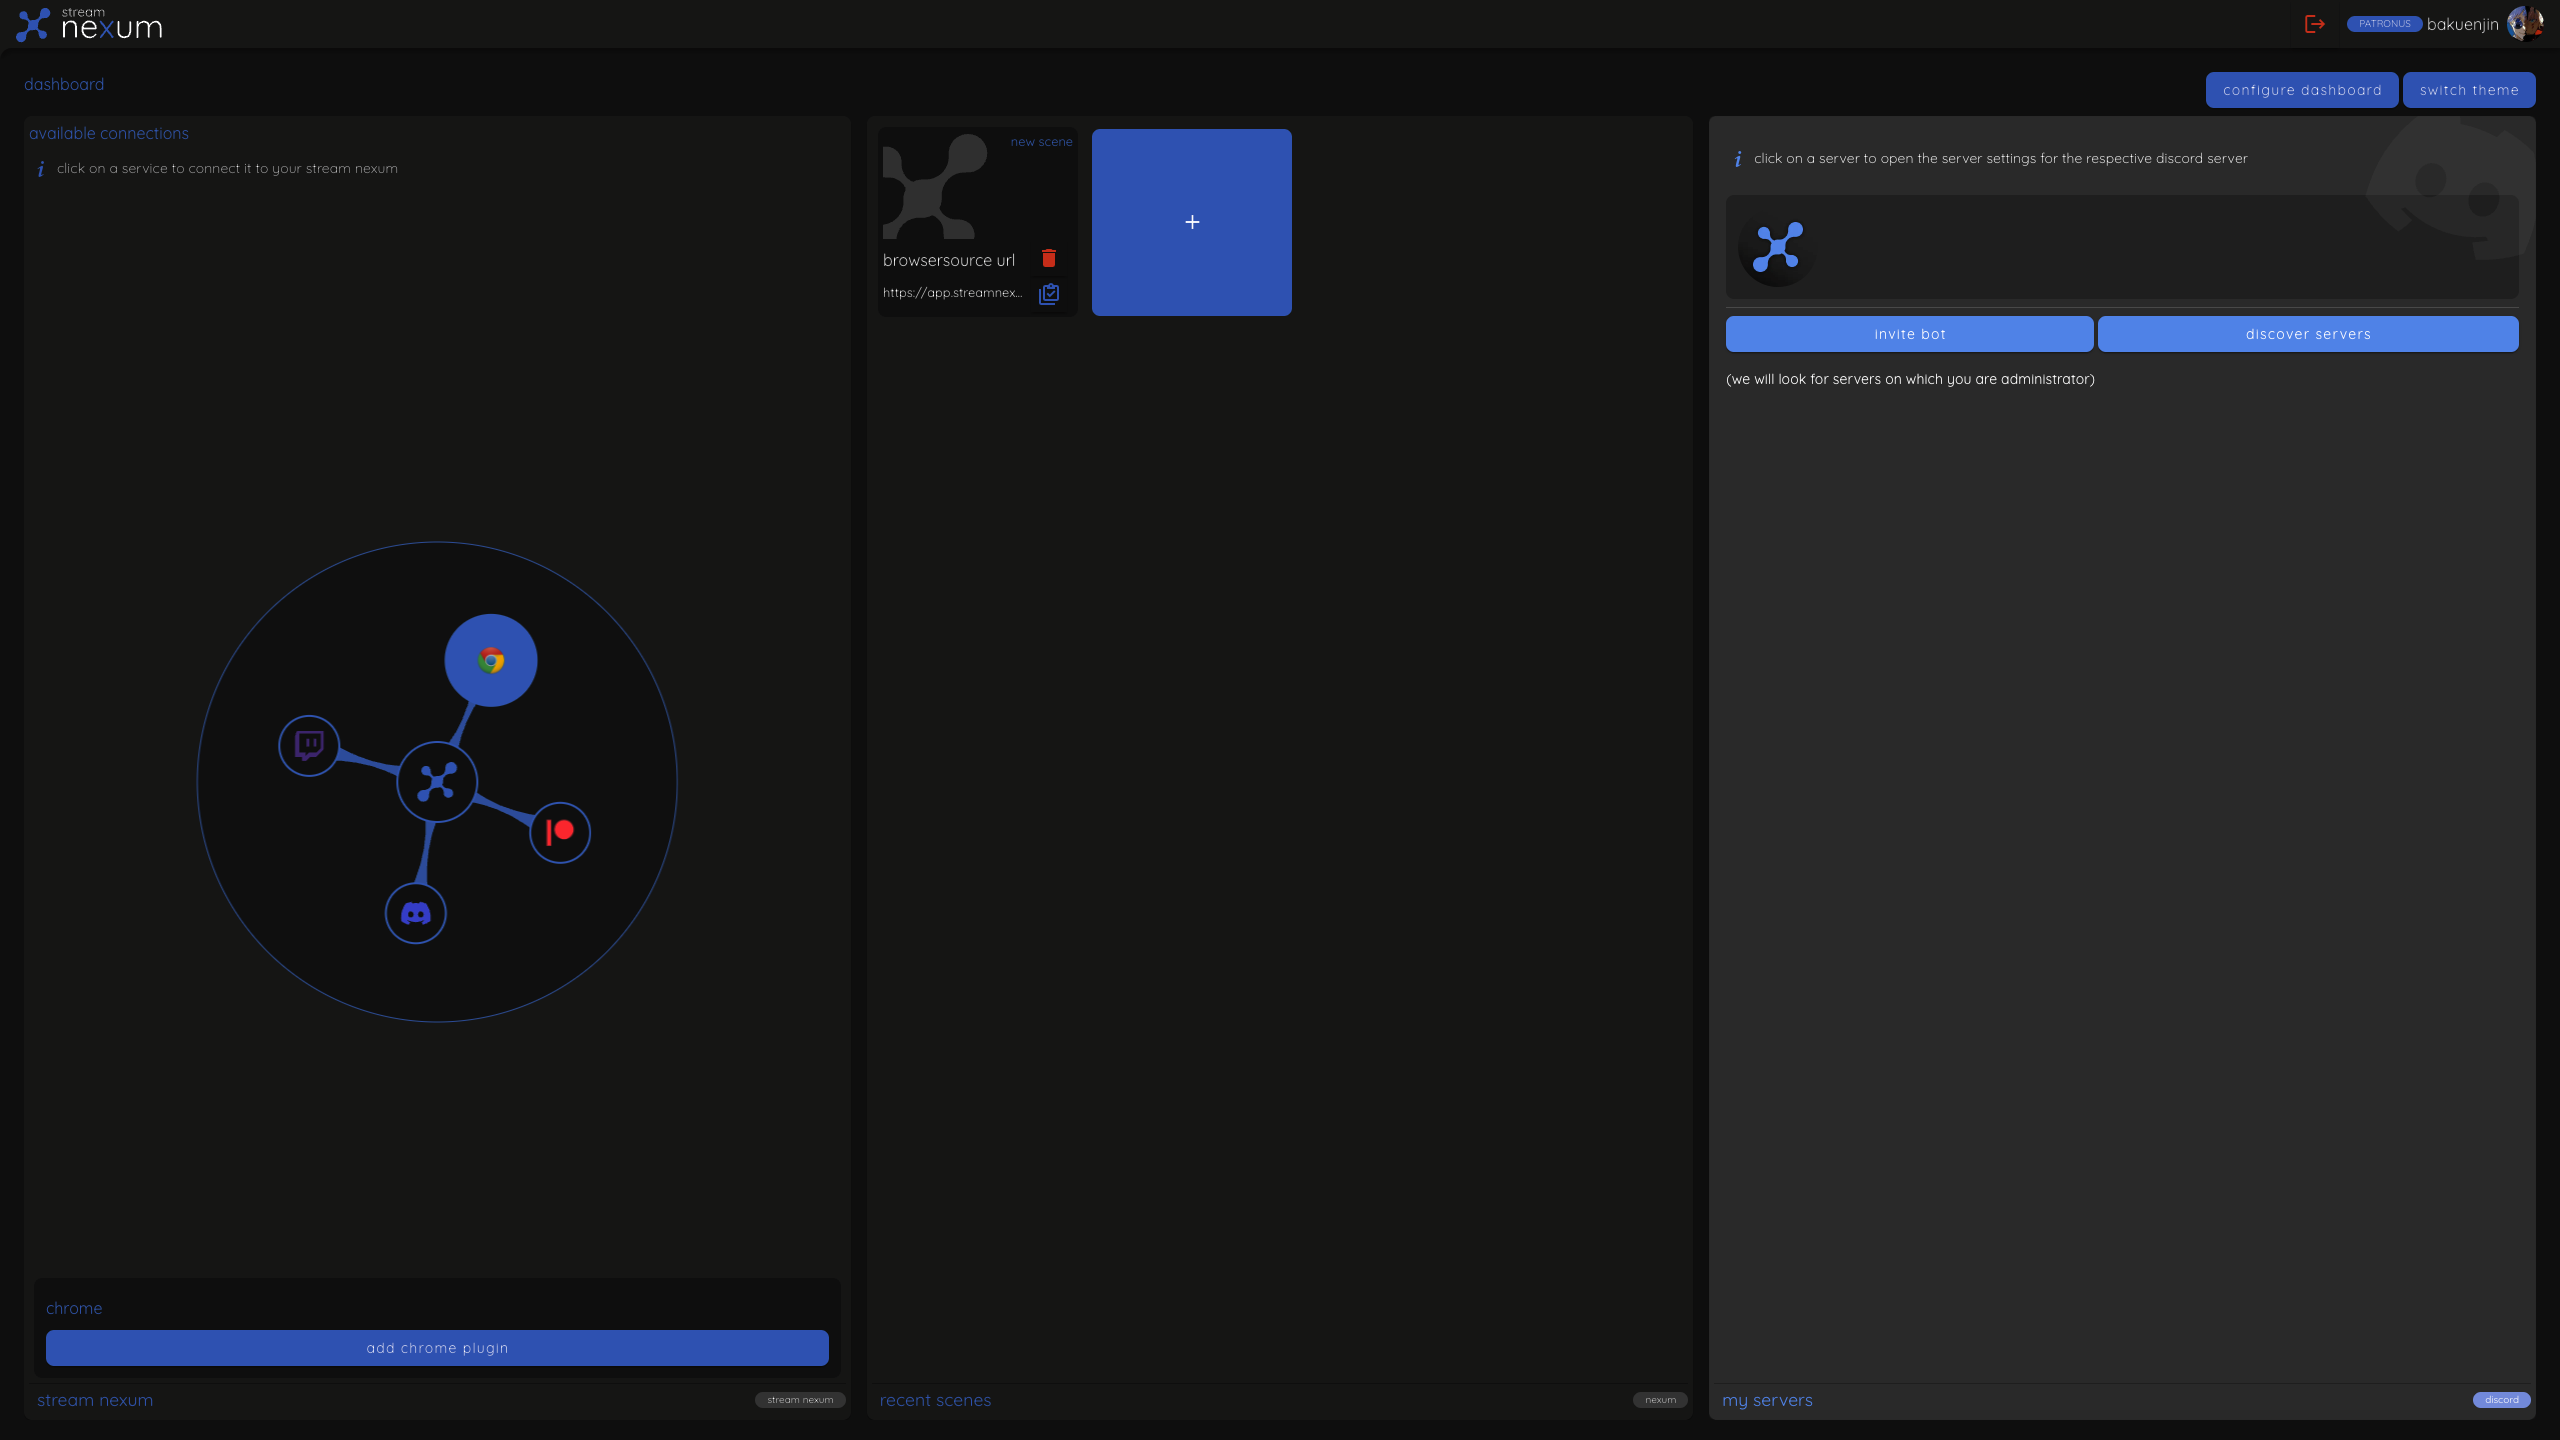Open the new scene thumbnail
This screenshot has height=1440, width=2560.
[935, 187]
